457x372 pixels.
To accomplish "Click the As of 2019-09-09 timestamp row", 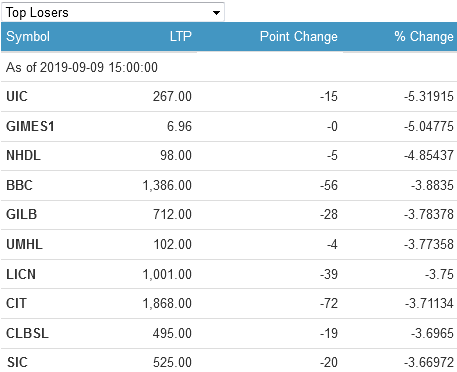I will [228, 67].
